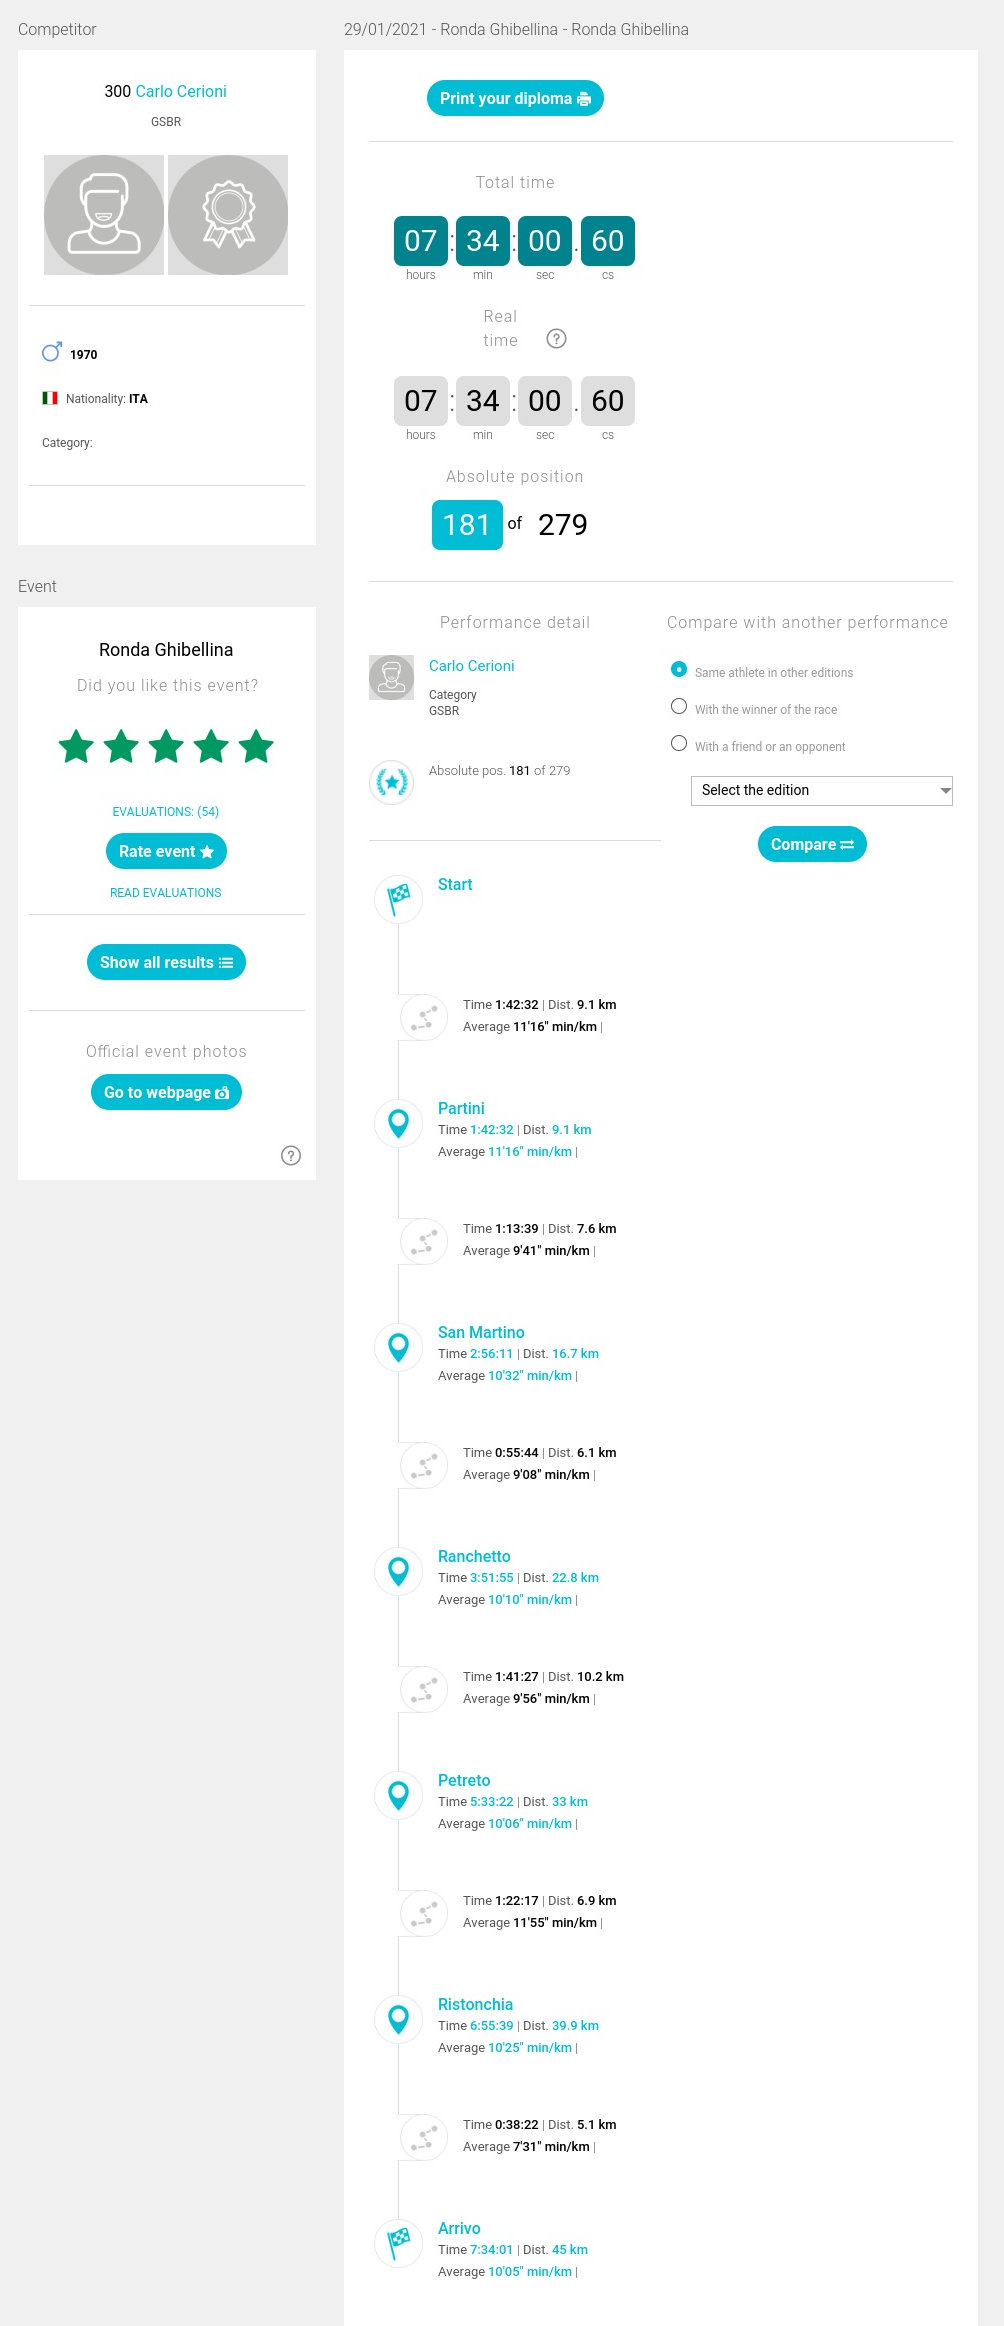This screenshot has width=1004, height=2326.
Task: Click the competitor avatar placeholder icon
Action: tap(104, 215)
